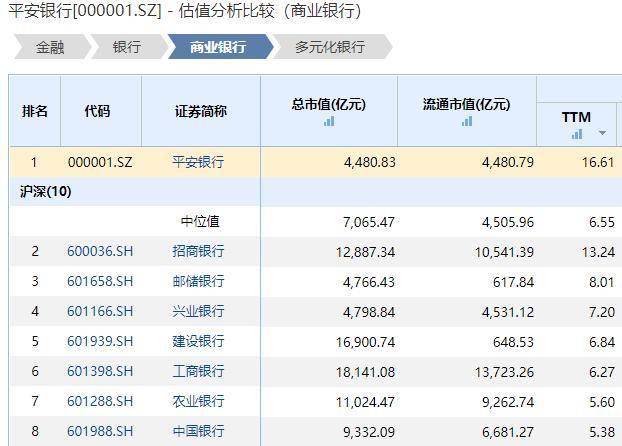The image size is (622, 446).
Task: Click circulating value 4,531.12
Action: (x=508, y=312)
